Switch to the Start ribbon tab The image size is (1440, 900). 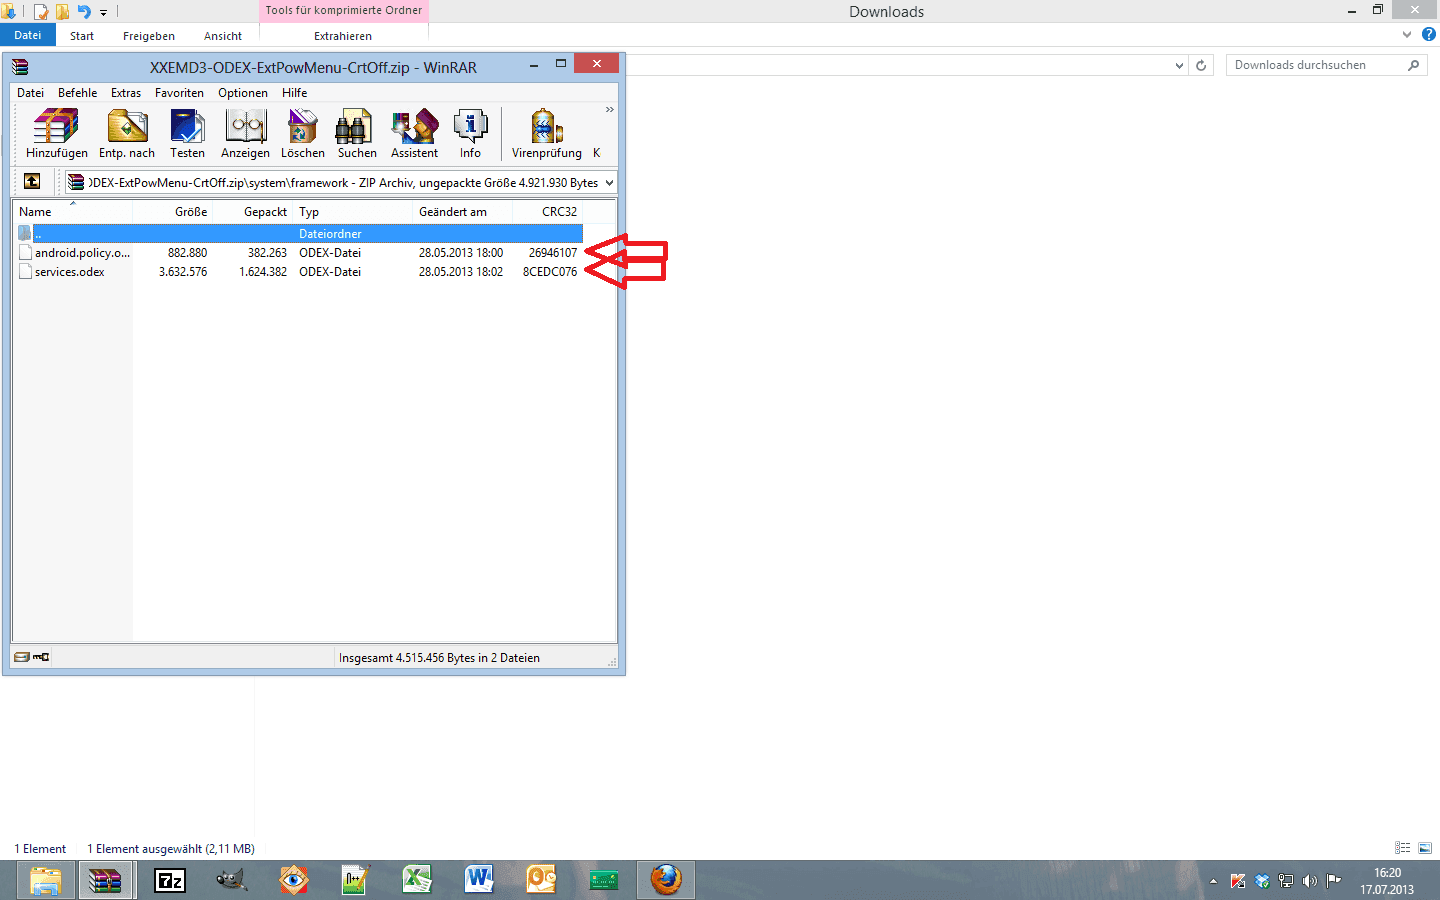(82, 36)
